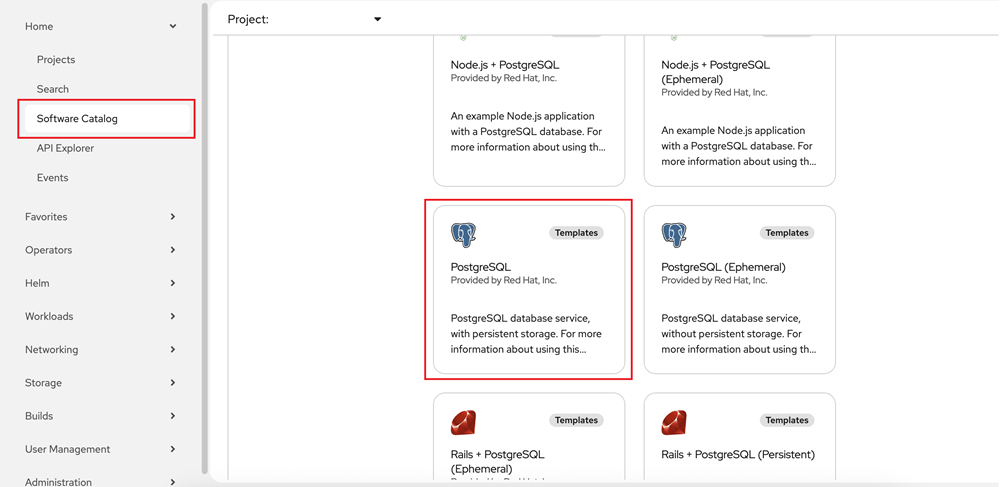Expand the Administration section
The height and width of the screenshot is (487, 1000).
click(x=101, y=482)
